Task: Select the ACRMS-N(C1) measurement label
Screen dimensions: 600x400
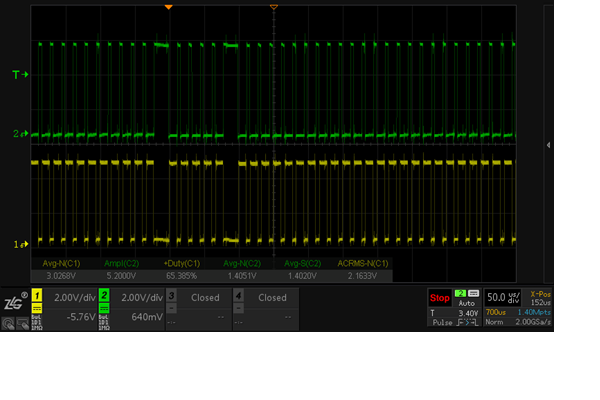Action: coord(363,263)
